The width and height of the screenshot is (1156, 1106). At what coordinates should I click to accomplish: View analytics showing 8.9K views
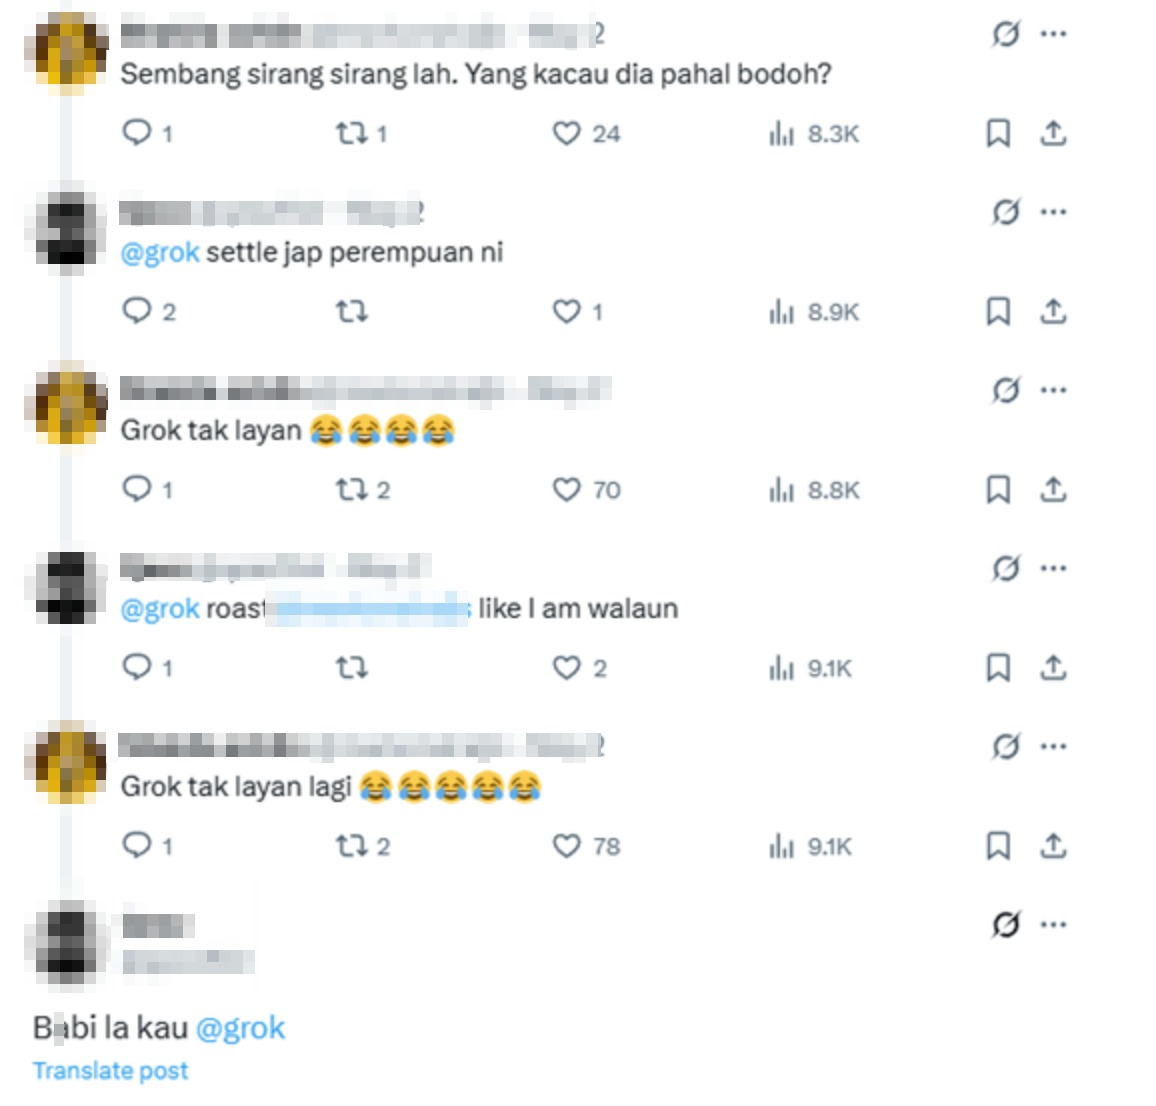(814, 312)
